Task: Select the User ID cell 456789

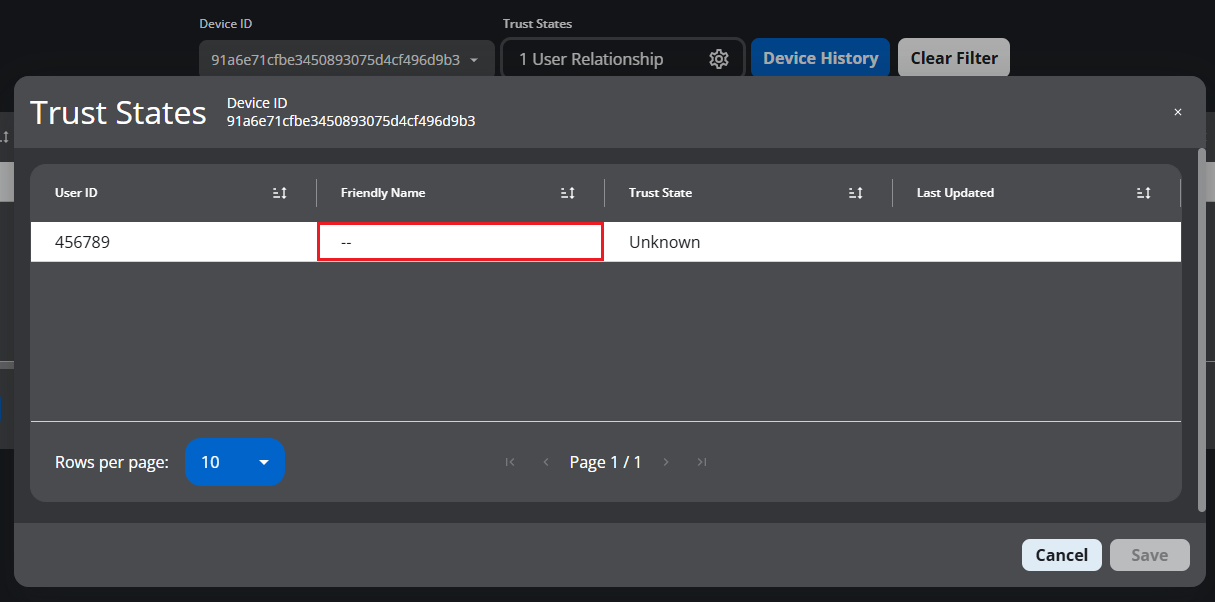Action: pyautogui.click(x=174, y=242)
